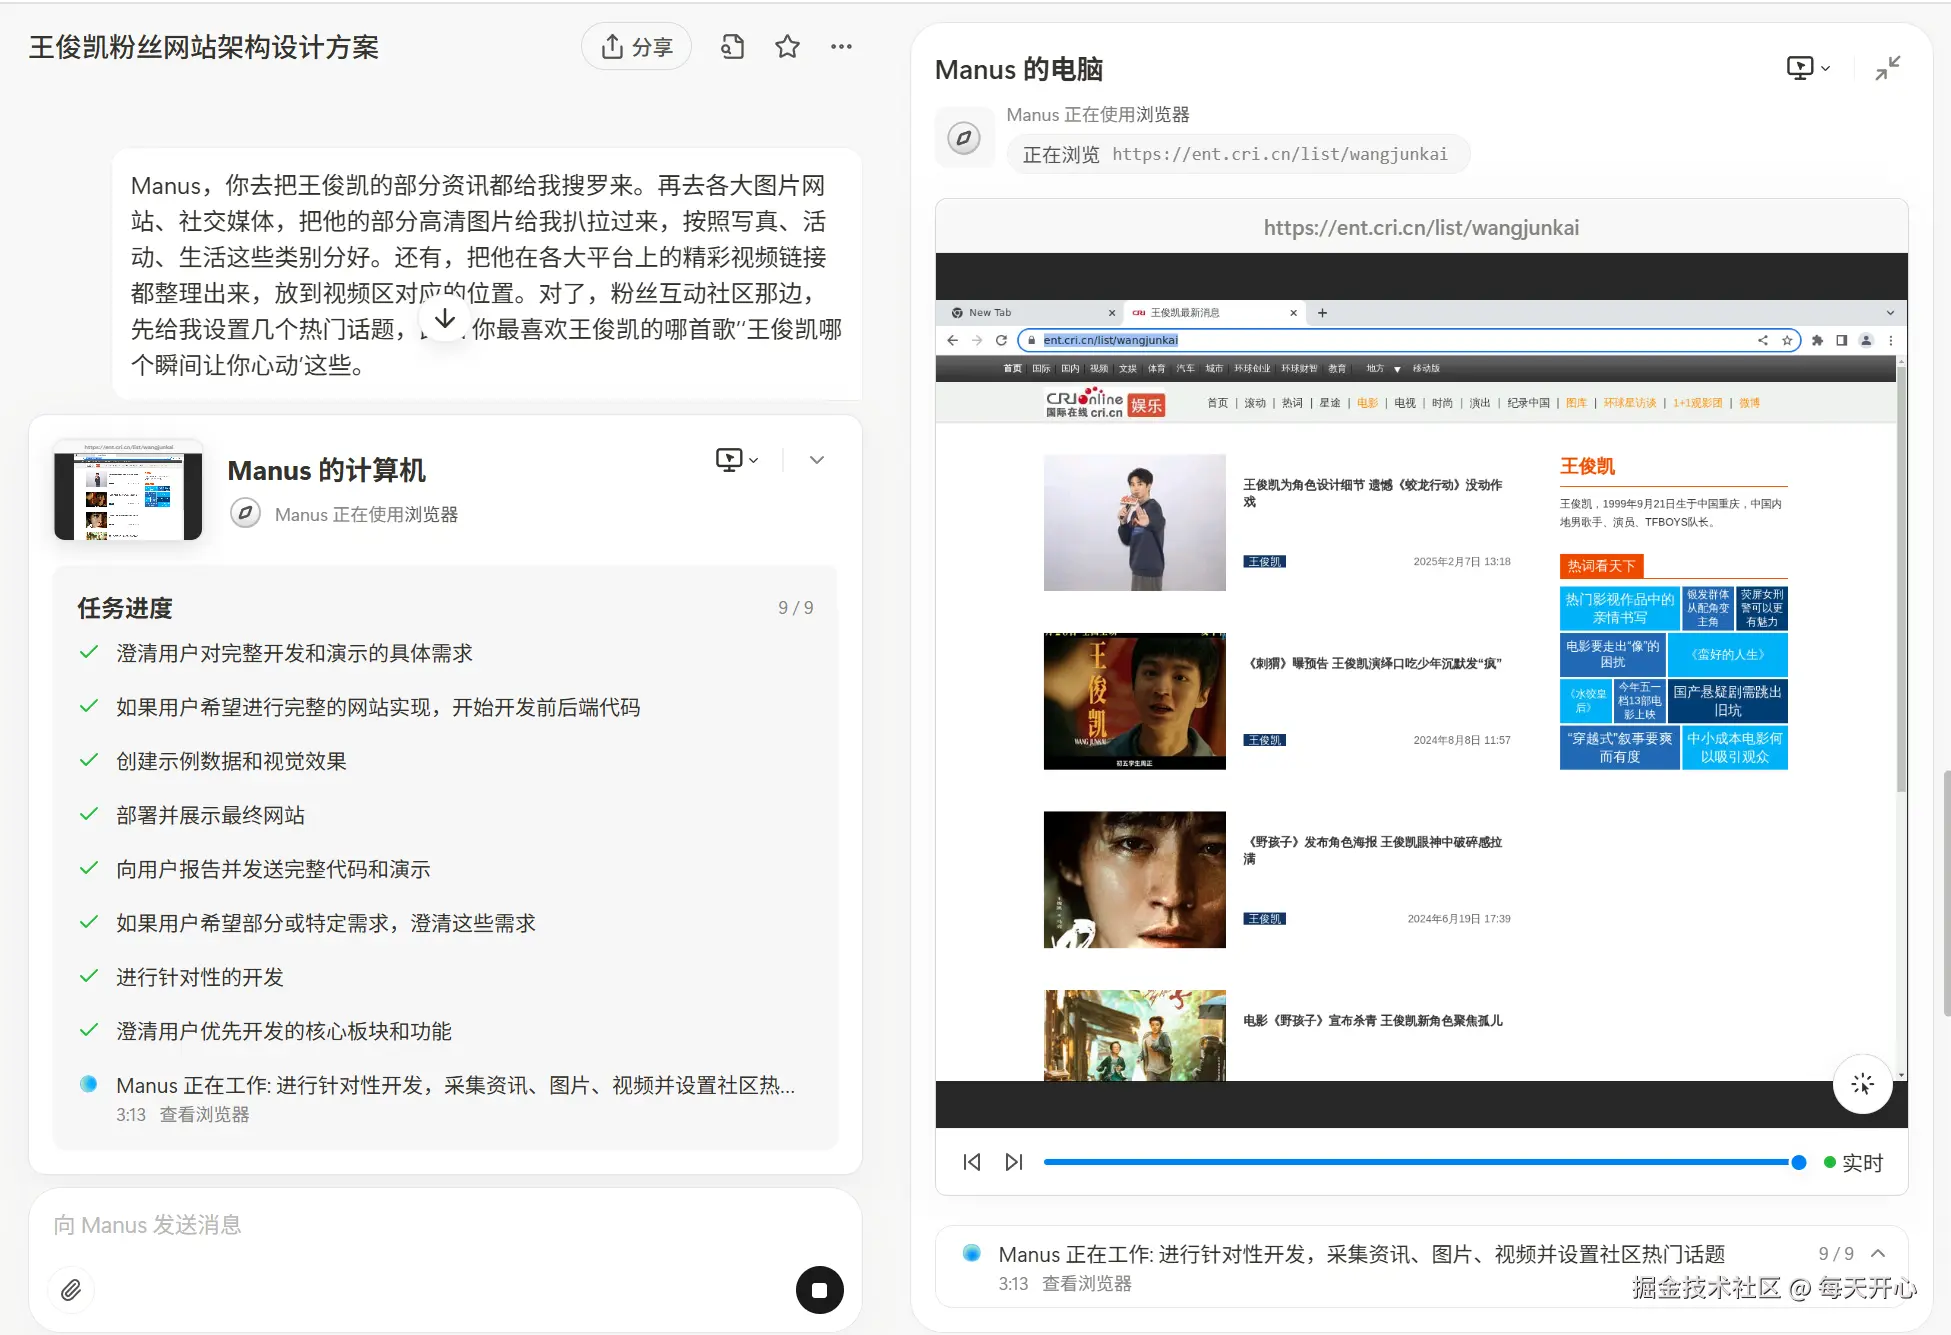Attach a file with paperclip icon

click(71, 1289)
